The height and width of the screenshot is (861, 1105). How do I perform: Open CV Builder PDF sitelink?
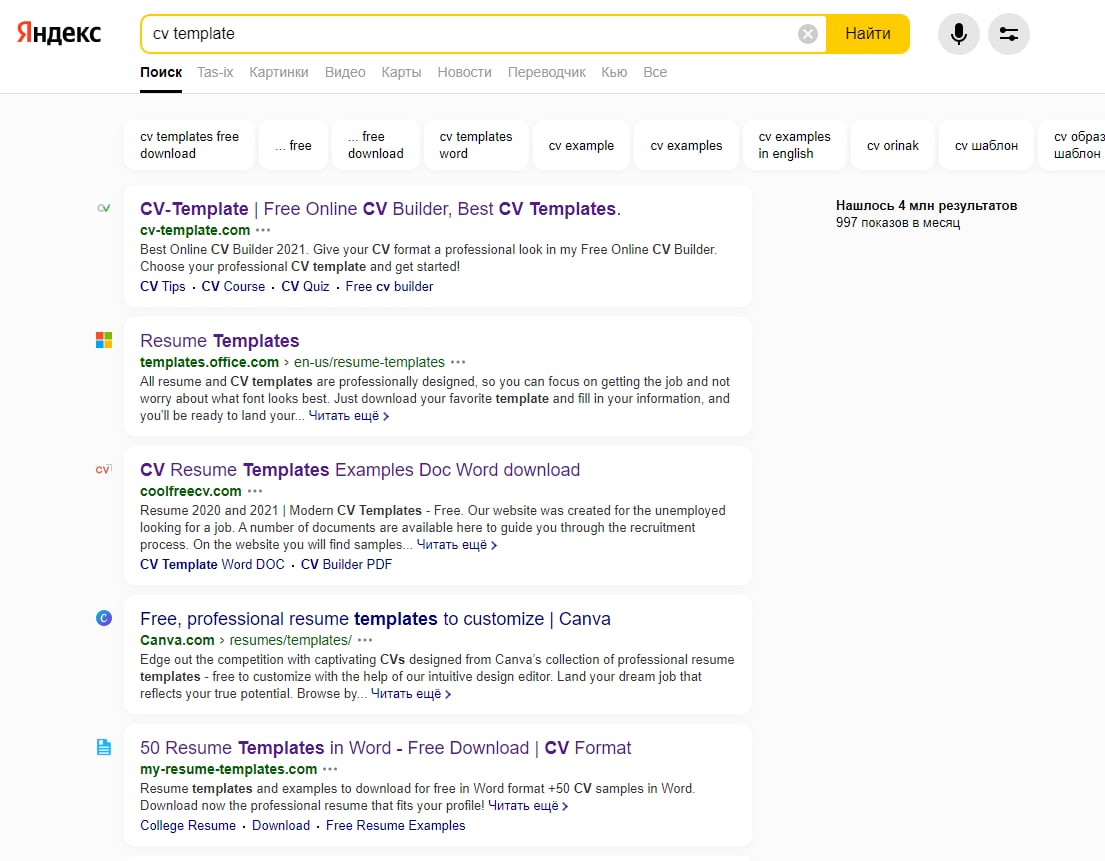pos(346,564)
